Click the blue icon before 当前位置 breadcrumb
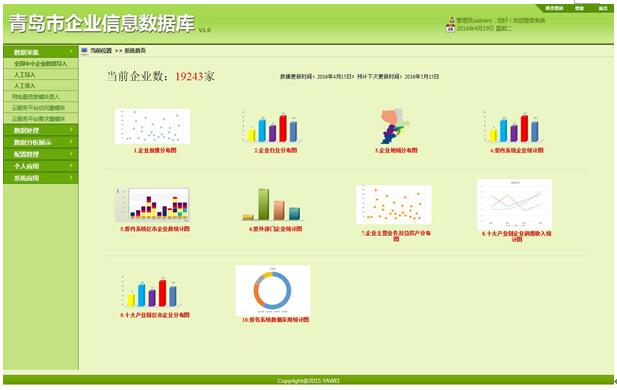The image size is (617, 390). pyautogui.click(x=84, y=50)
